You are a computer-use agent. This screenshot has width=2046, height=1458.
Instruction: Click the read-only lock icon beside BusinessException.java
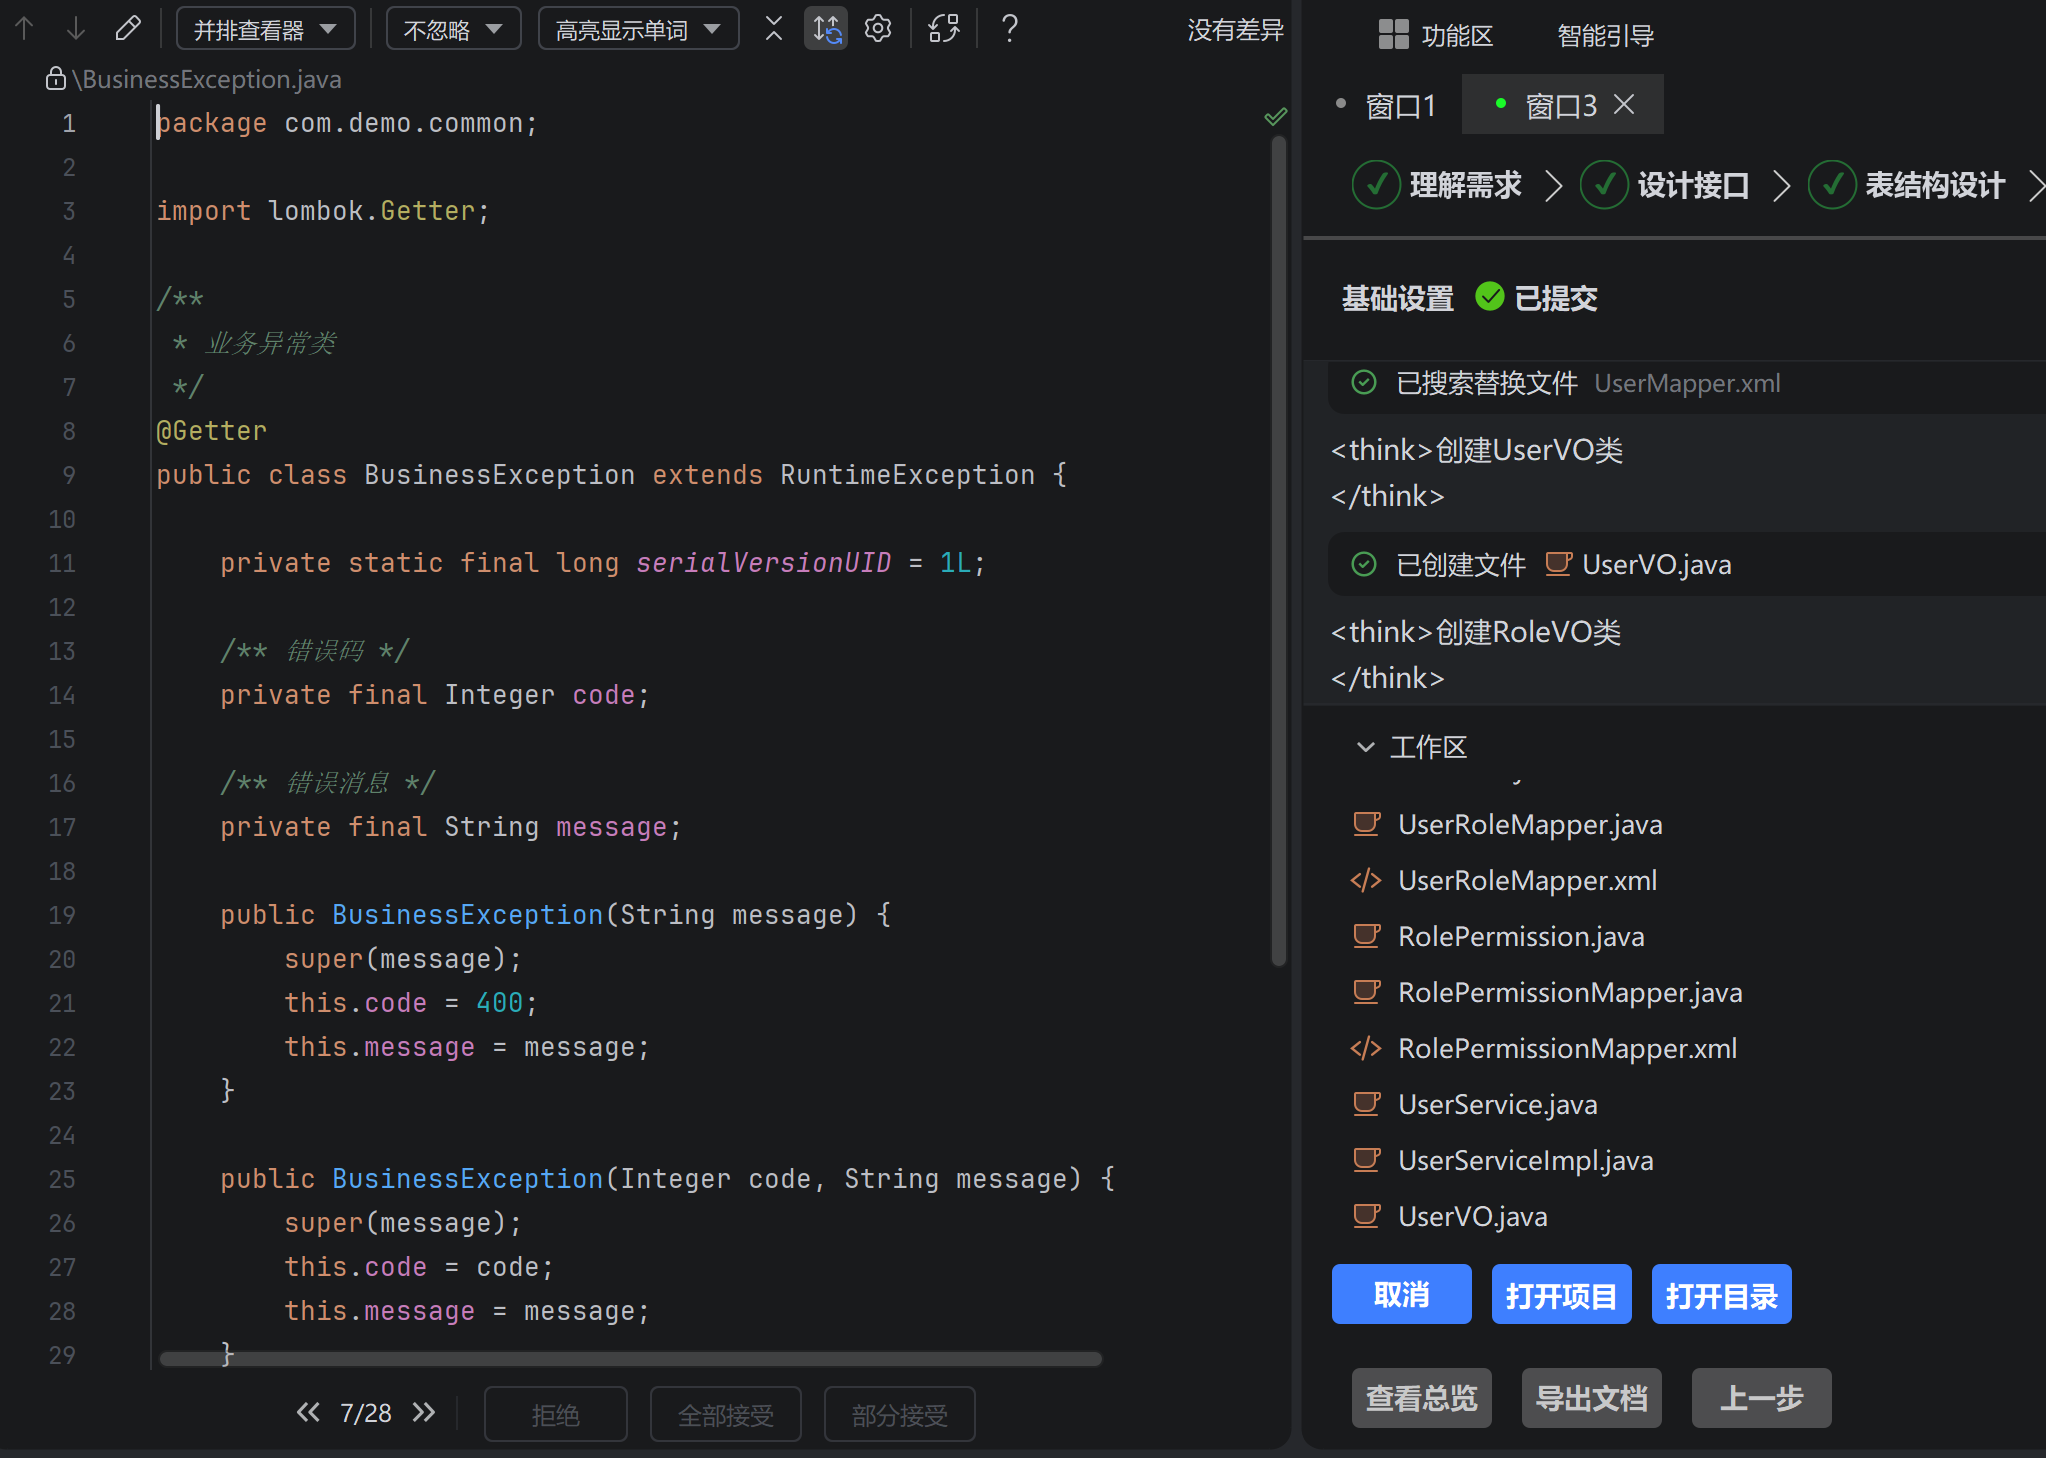point(56,78)
